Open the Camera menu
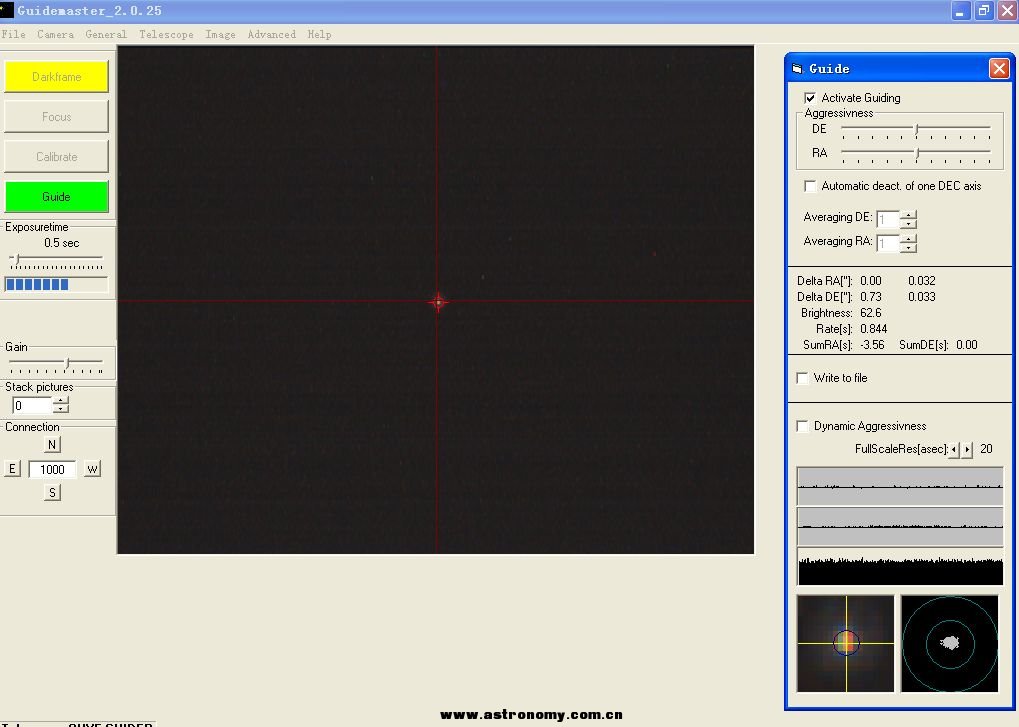The width and height of the screenshot is (1019, 727). click(55, 34)
